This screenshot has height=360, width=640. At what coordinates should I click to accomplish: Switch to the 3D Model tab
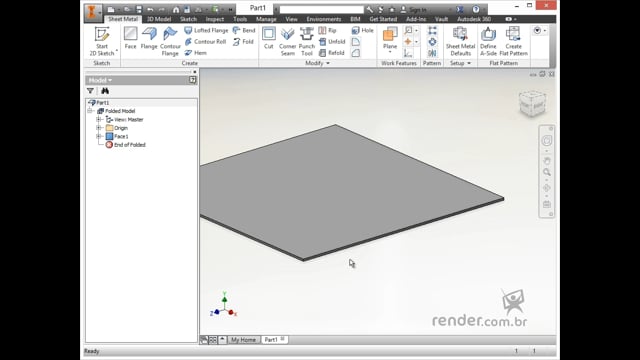tap(159, 19)
